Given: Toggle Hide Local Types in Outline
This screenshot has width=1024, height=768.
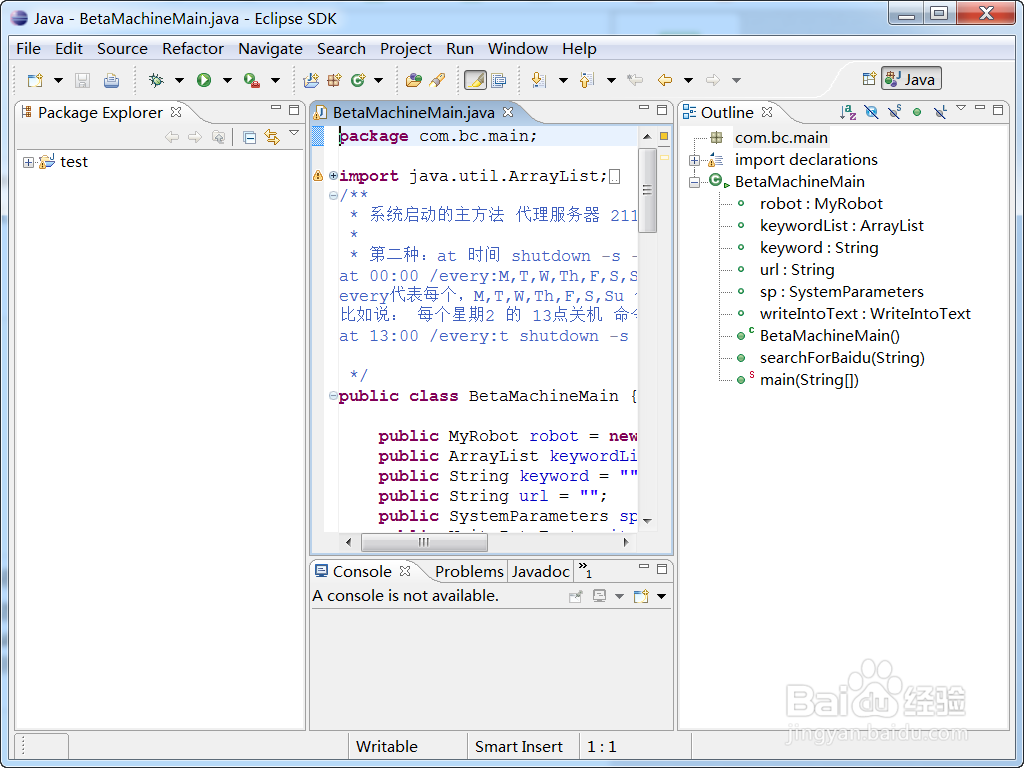Looking at the screenshot, I should [940, 112].
